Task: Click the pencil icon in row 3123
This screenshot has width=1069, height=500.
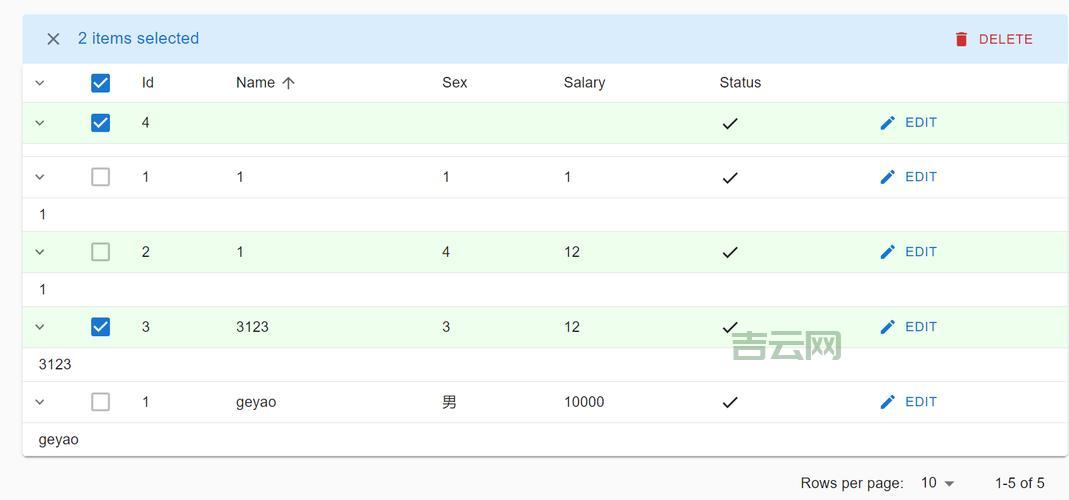Action: click(x=887, y=327)
